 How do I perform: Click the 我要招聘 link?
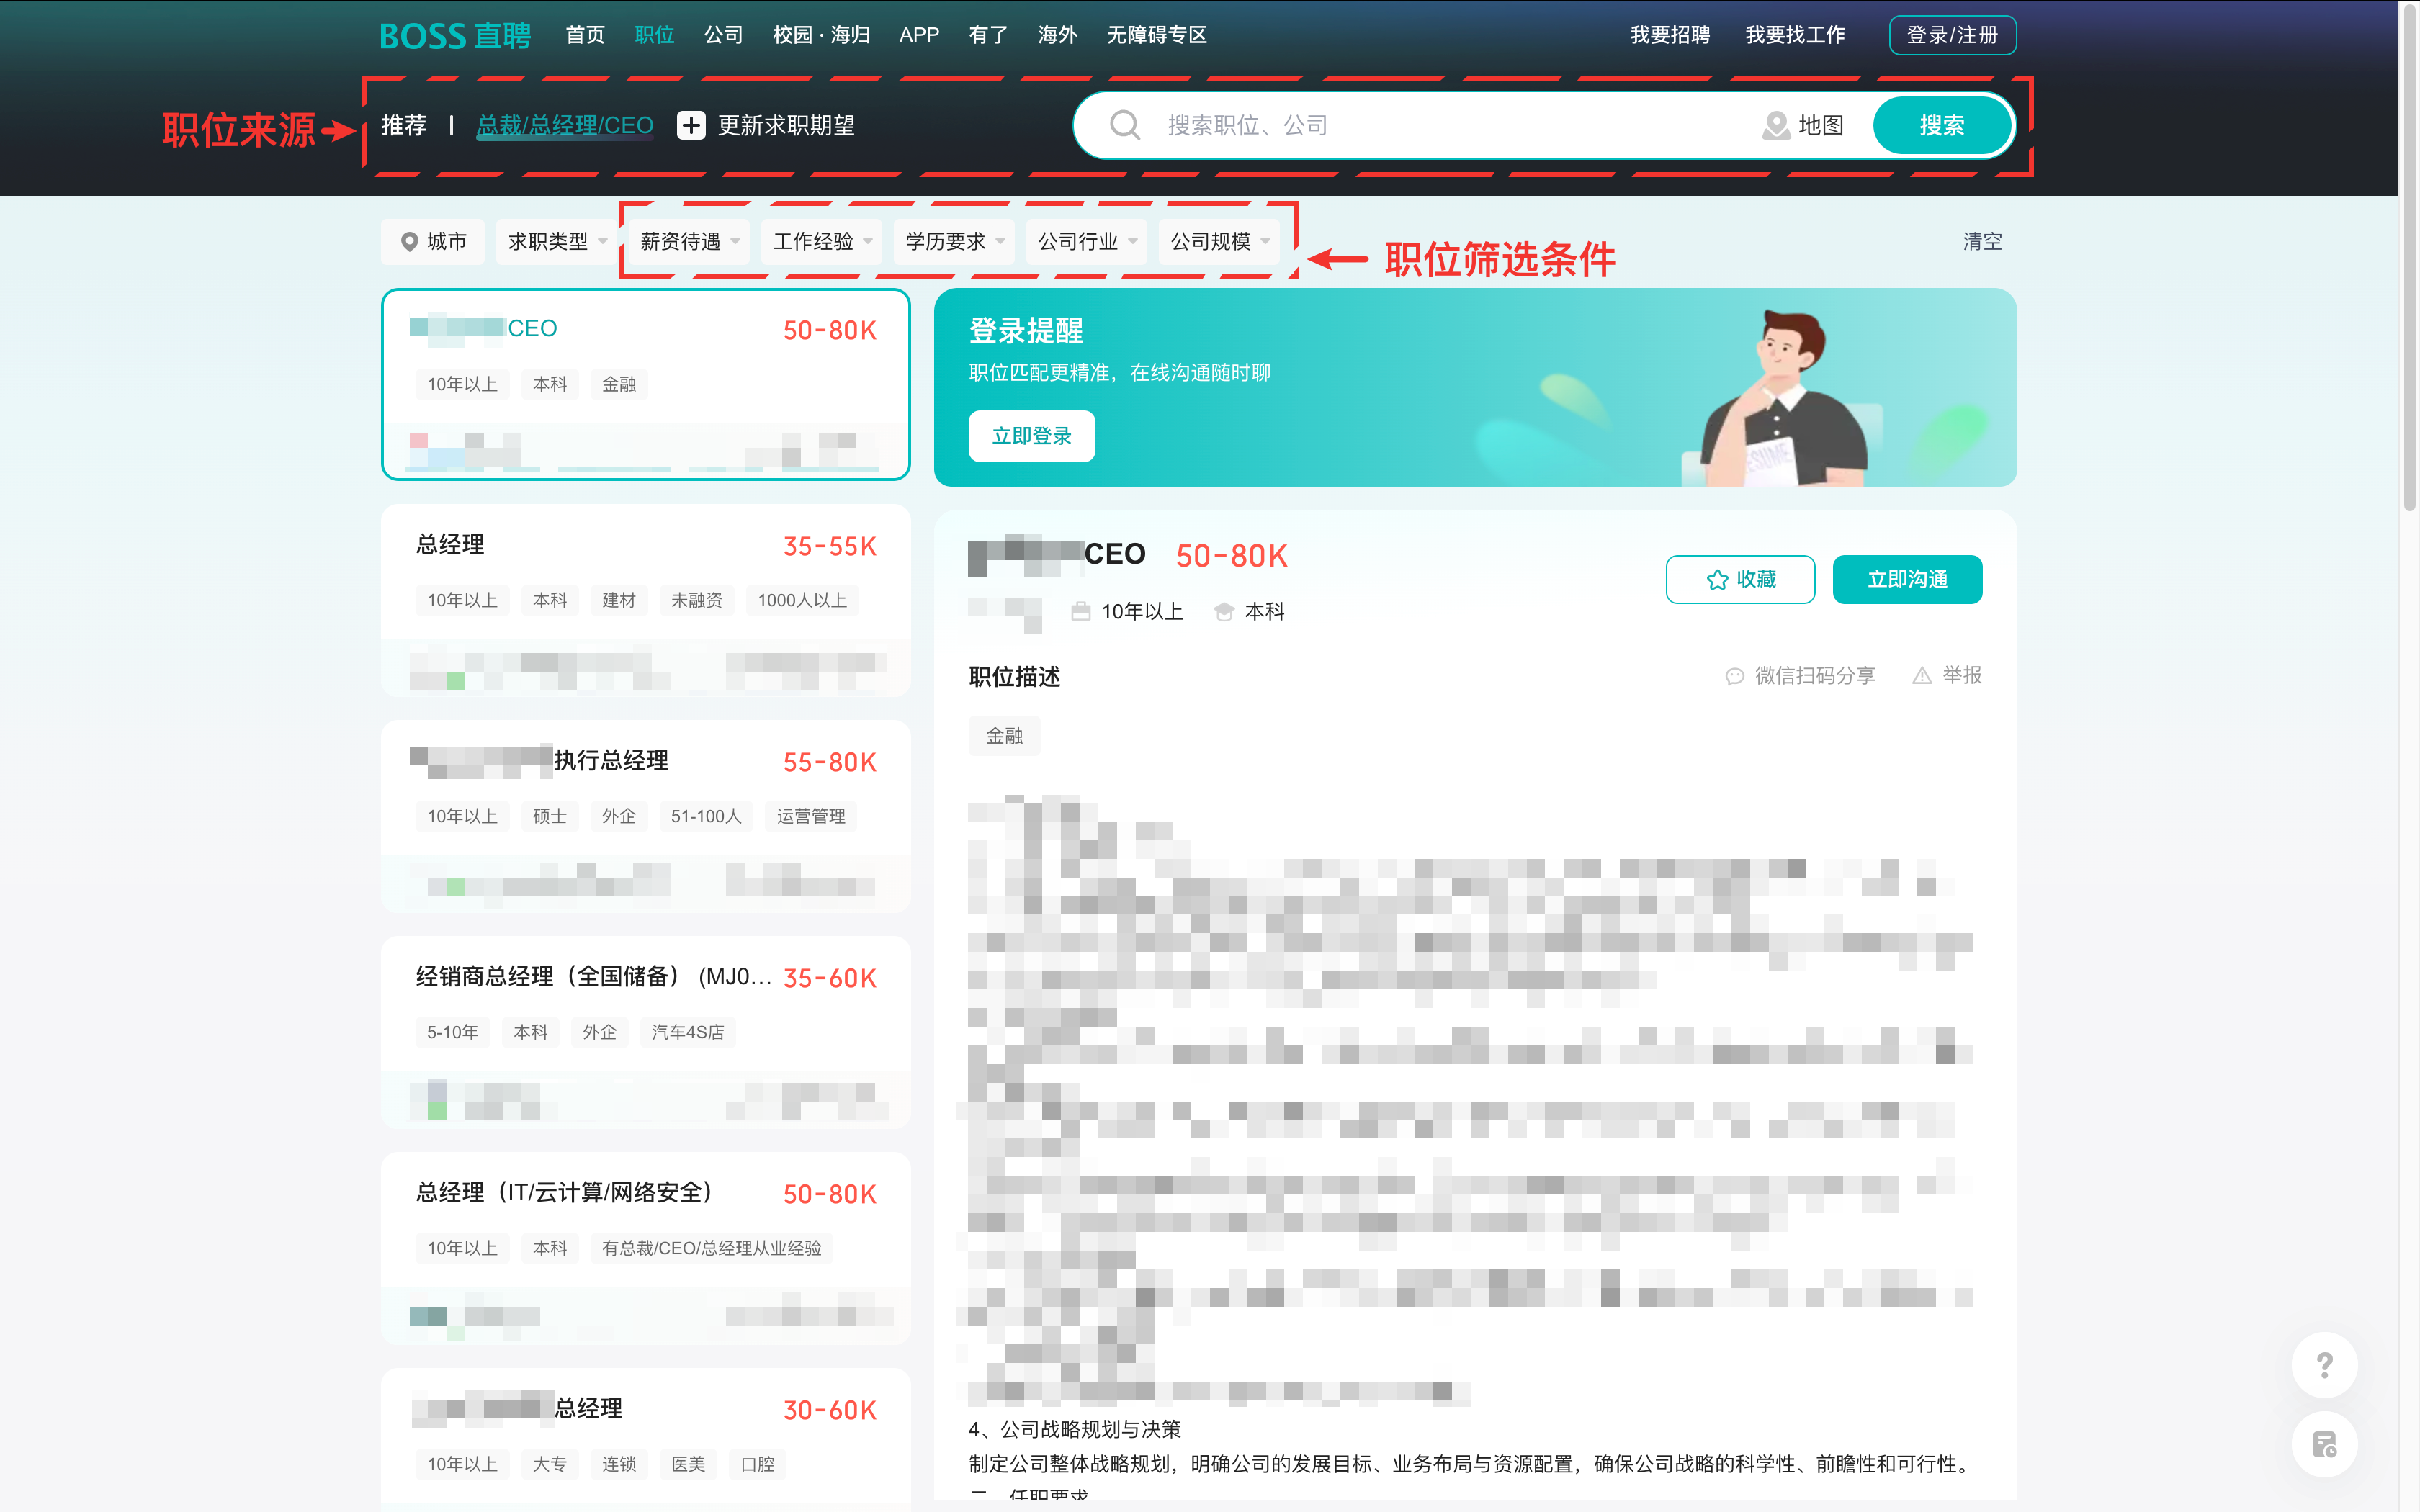(x=1670, y=36)
